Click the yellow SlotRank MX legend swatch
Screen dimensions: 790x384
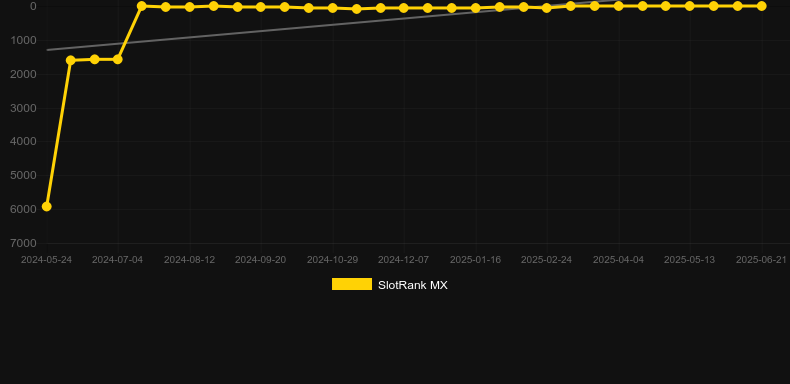pos(352,284)
